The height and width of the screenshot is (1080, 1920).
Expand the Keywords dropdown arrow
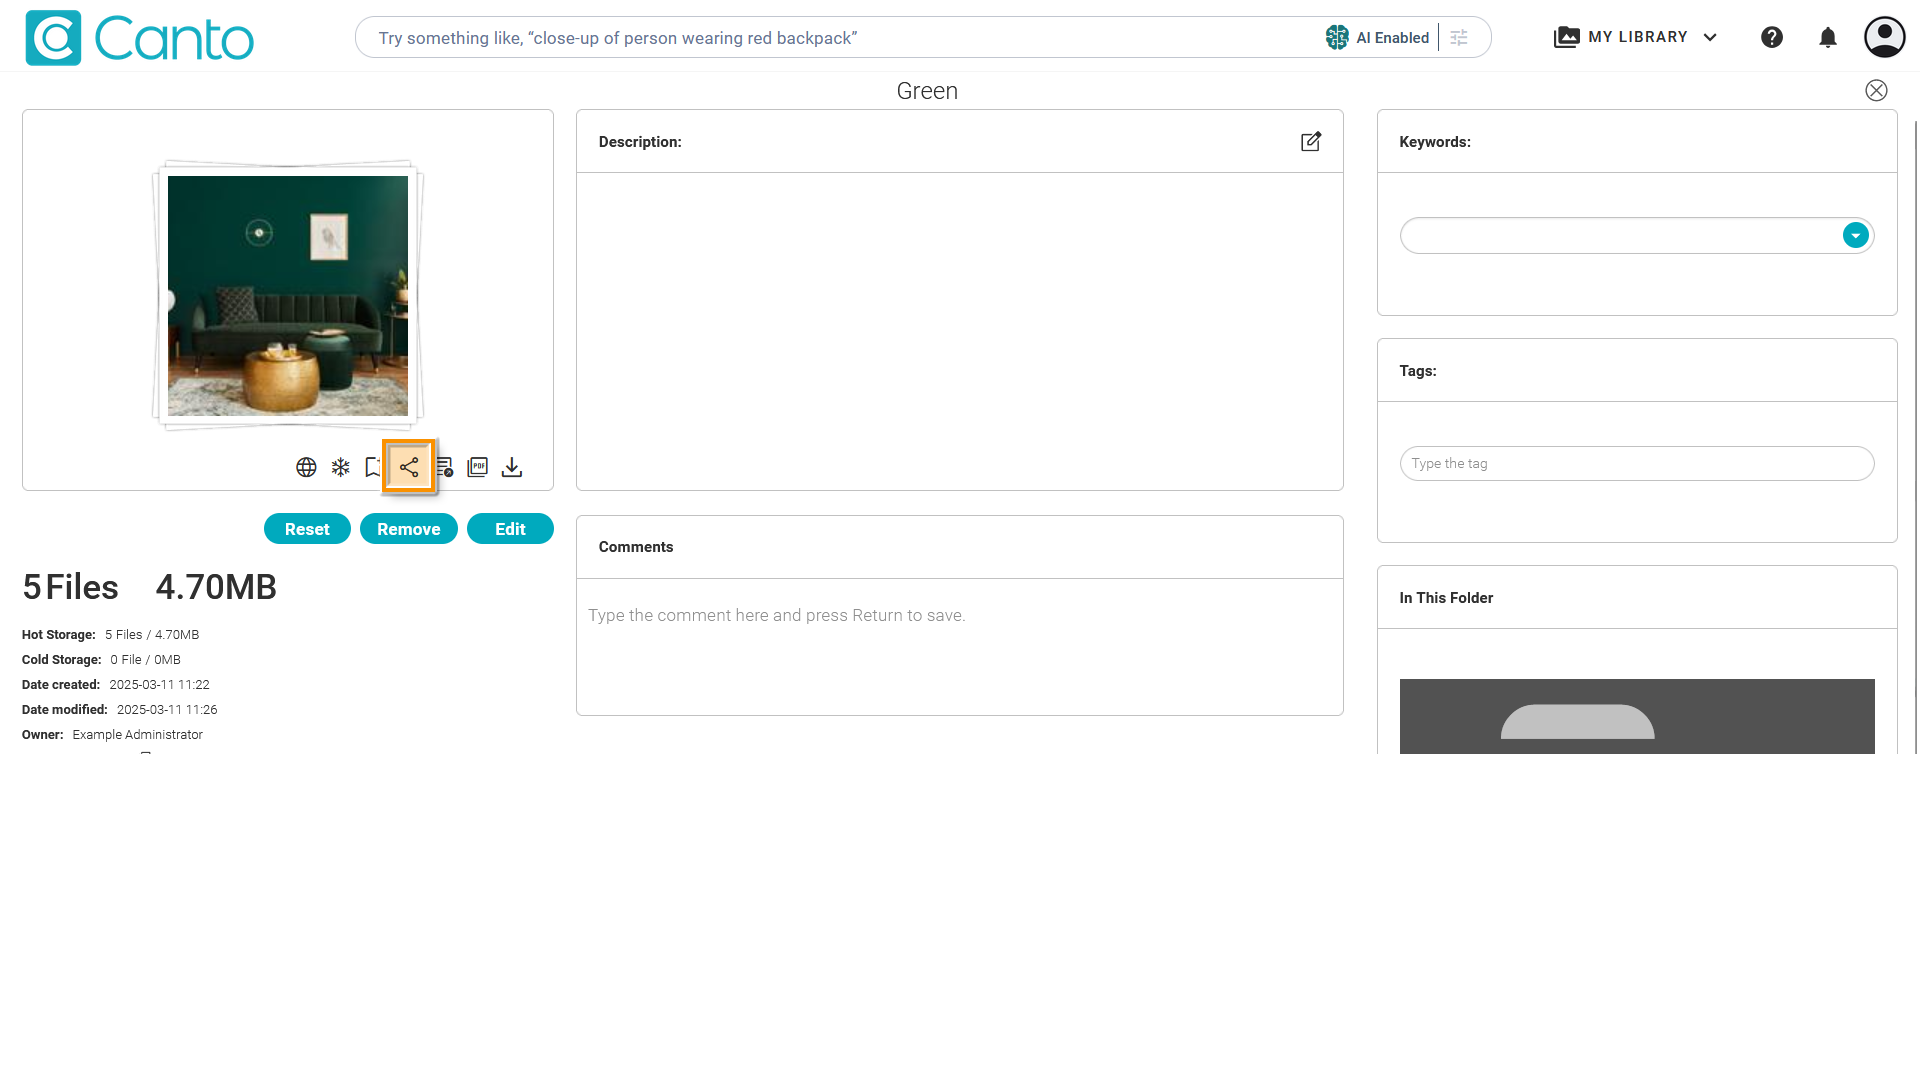click(1855, 236)
